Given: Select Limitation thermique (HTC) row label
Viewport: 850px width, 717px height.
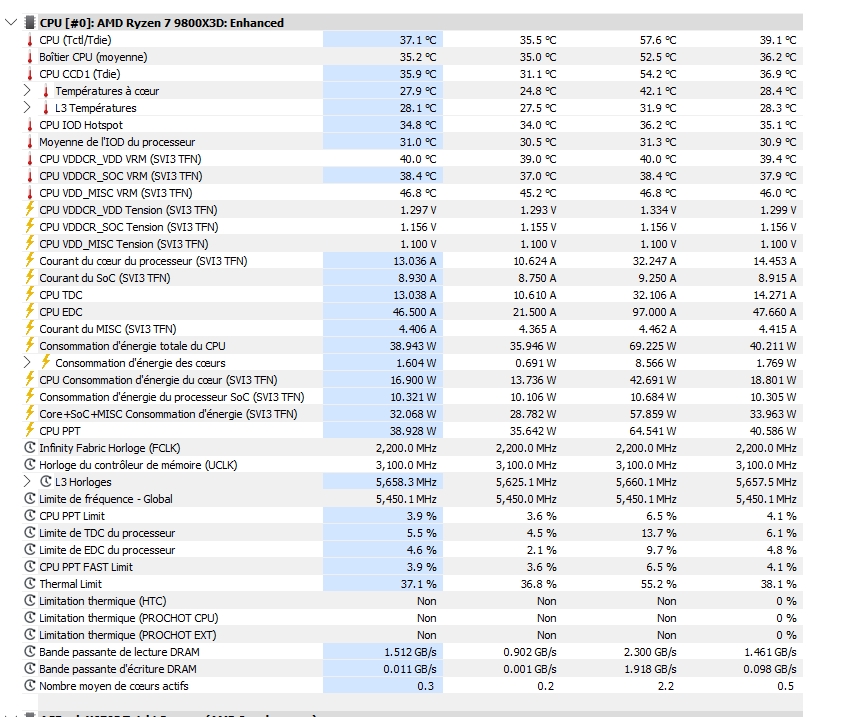Looking at the screenshot, I should 102,601.
